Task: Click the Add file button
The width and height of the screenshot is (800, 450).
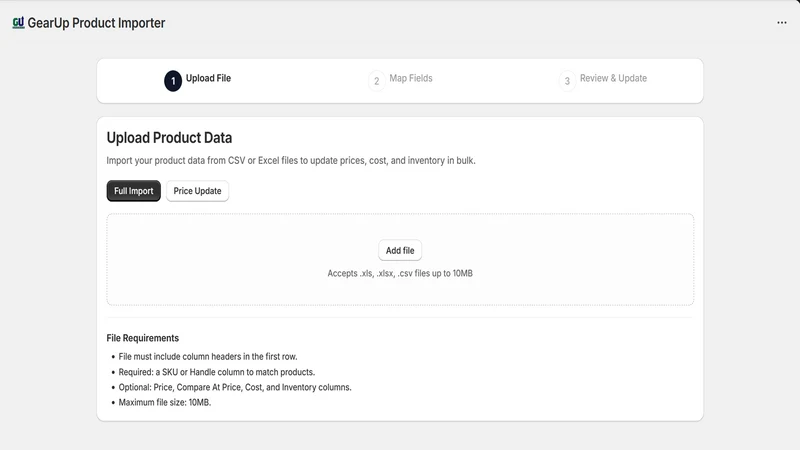Action: tap(400, 251)
